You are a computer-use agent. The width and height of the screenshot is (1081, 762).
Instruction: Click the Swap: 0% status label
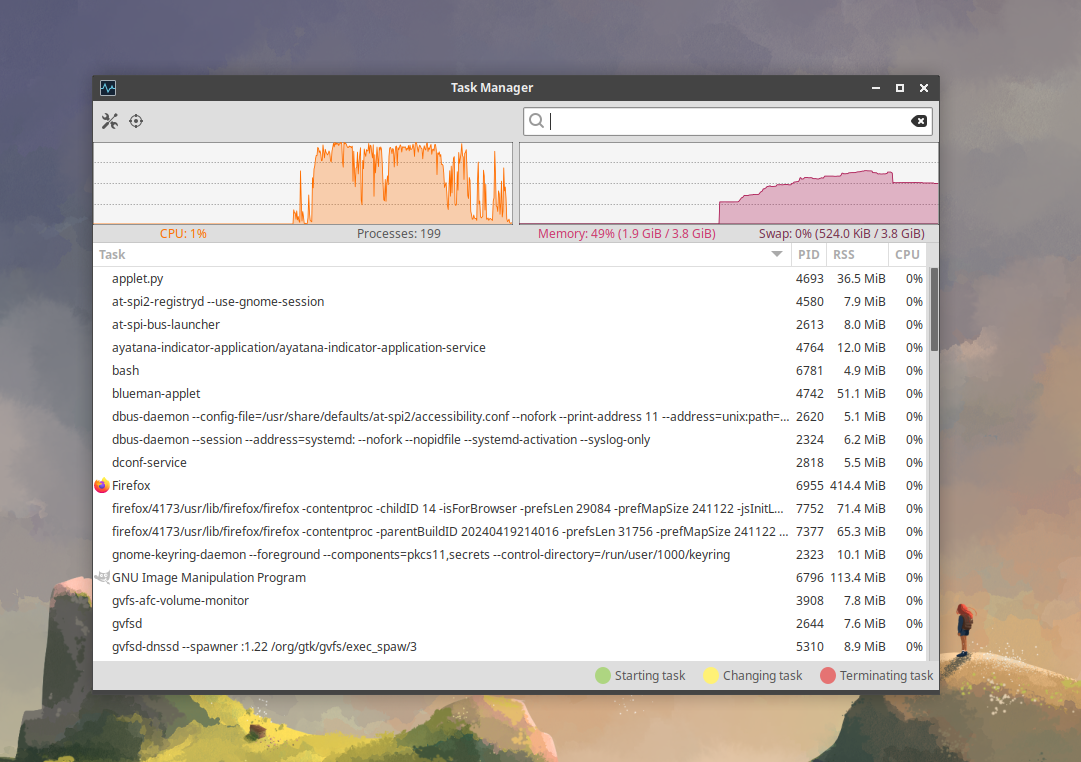841,234
